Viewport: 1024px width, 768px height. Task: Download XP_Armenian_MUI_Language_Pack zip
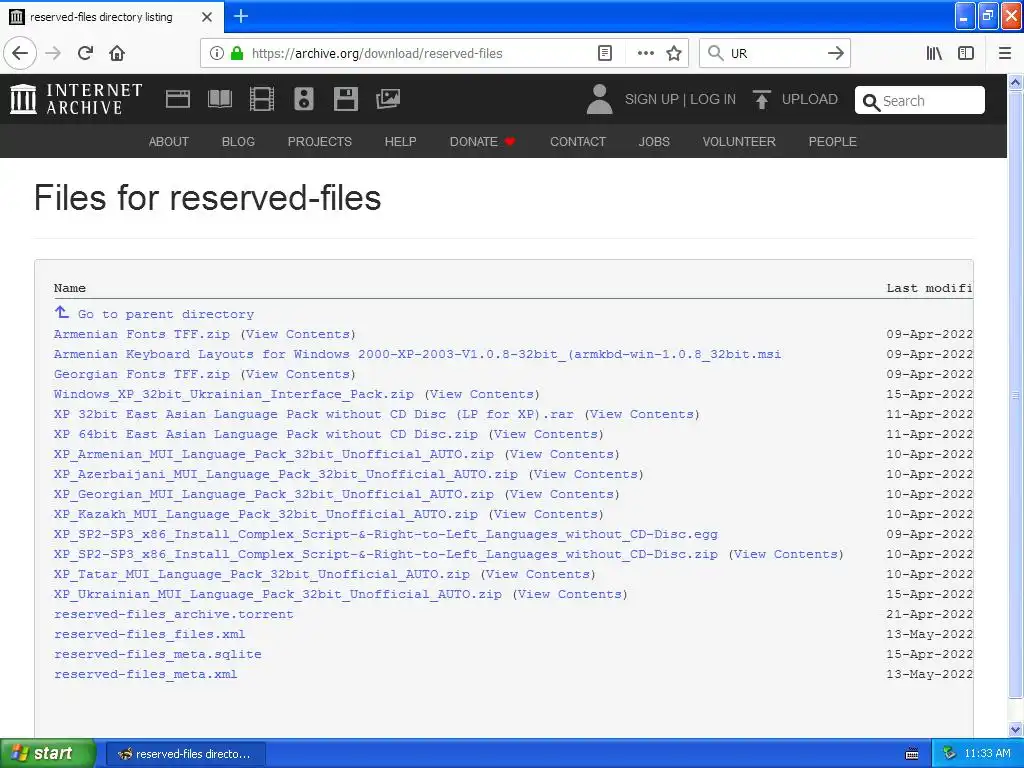(274, 454)
